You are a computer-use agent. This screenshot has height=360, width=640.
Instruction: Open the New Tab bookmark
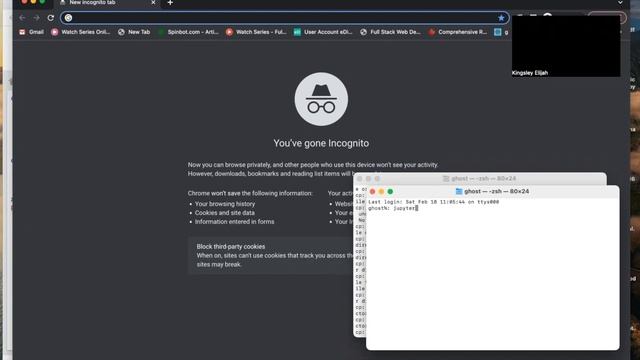(x=134, y=32)
